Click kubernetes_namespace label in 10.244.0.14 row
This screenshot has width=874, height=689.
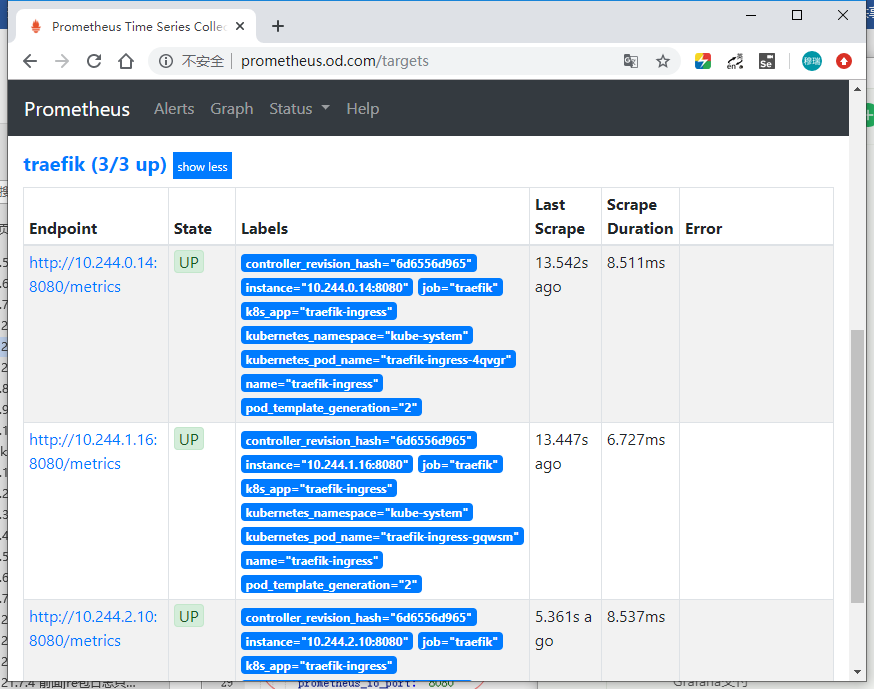[357, 336]
